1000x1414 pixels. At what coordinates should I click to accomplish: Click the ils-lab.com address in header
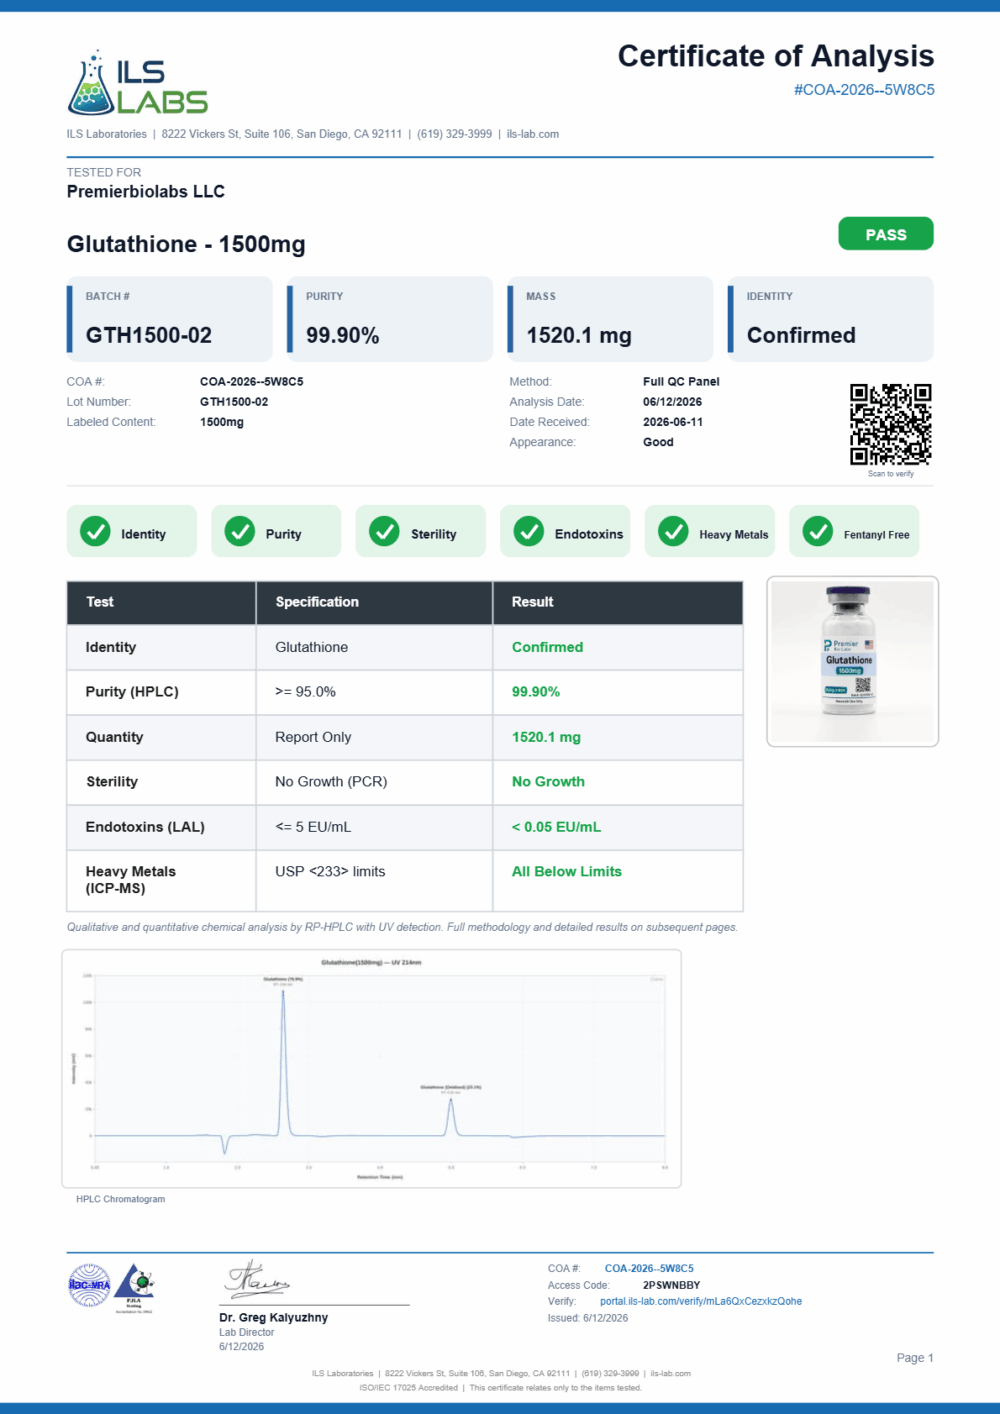[533, 134]
